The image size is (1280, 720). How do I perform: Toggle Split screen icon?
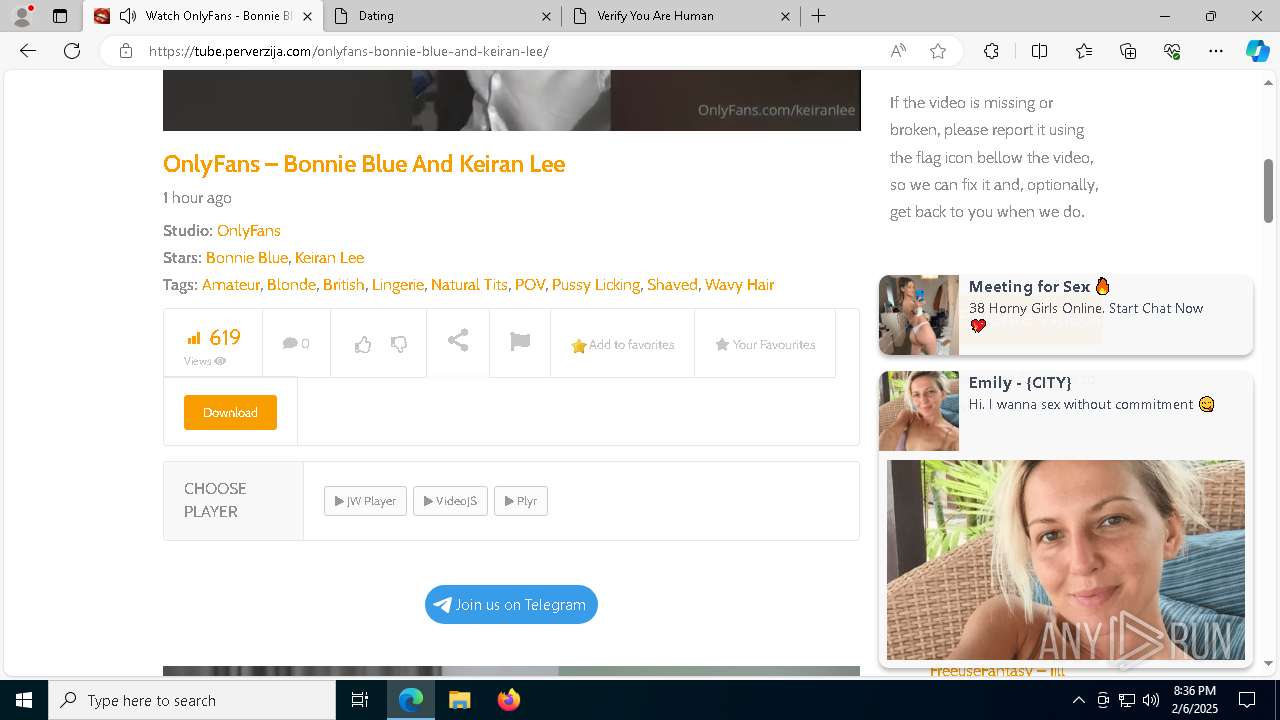coord(1039,51)
